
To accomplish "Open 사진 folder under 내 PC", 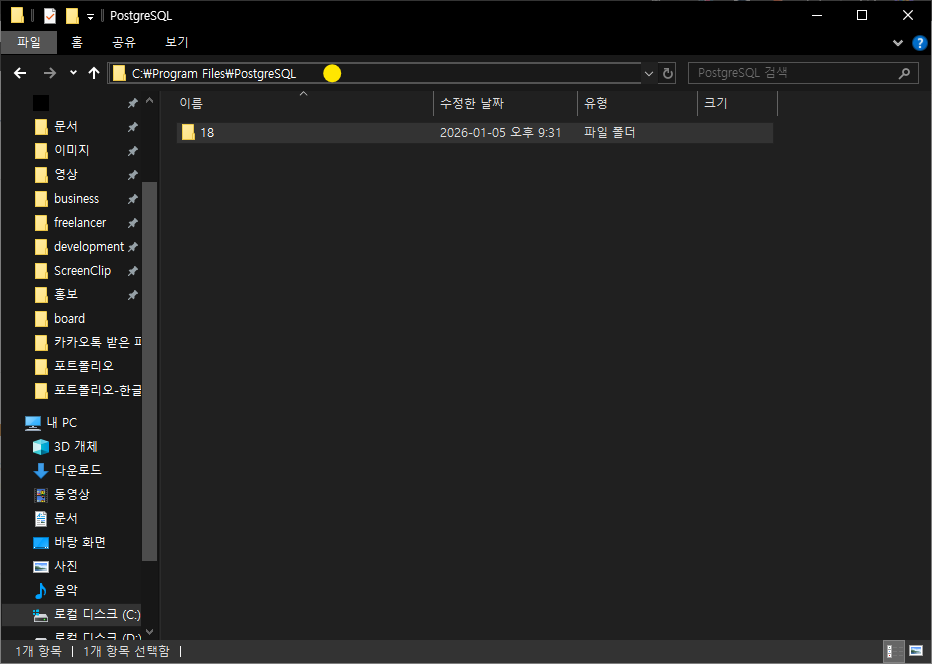I will click(65, 567).
